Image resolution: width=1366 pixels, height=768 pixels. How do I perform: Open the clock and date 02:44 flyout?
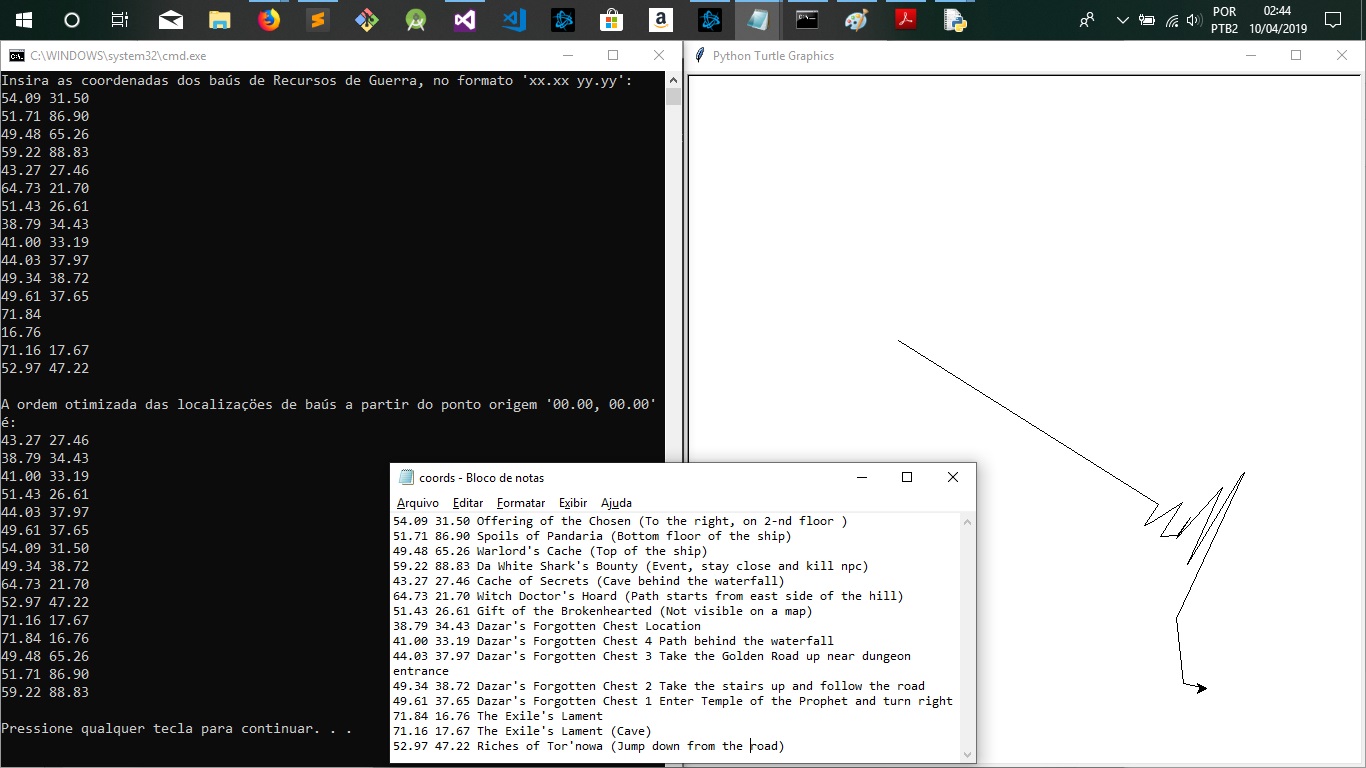click(1278, 20)
